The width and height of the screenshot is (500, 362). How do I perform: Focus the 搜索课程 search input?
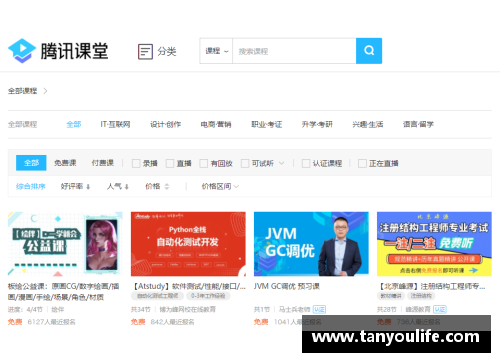tap(294, 51)
